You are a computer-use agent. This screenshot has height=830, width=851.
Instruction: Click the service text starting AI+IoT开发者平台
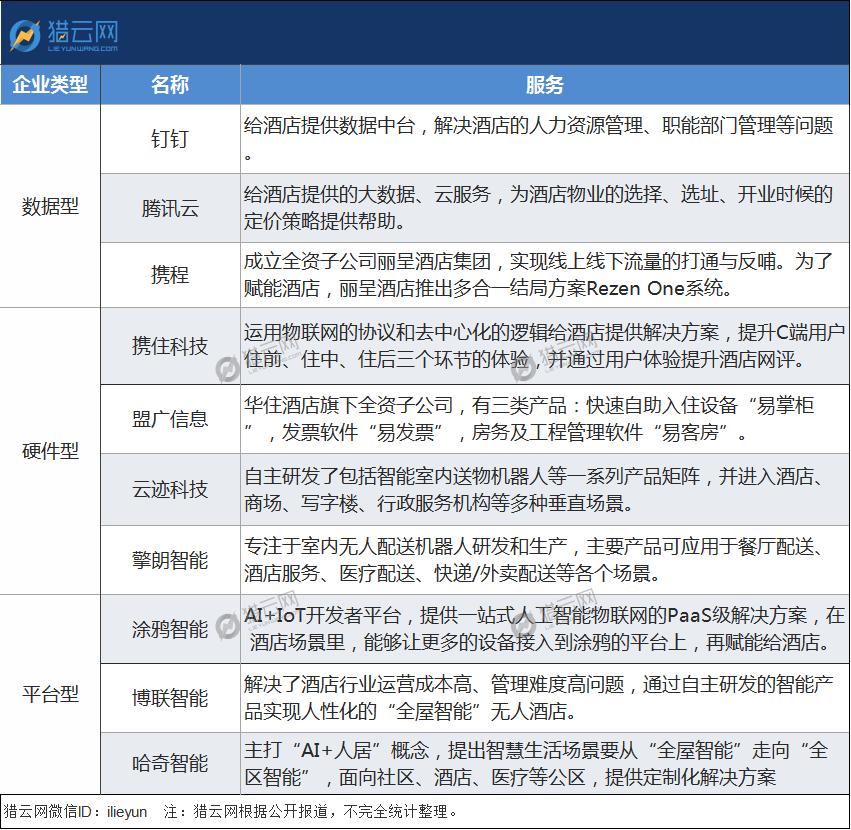544,629
